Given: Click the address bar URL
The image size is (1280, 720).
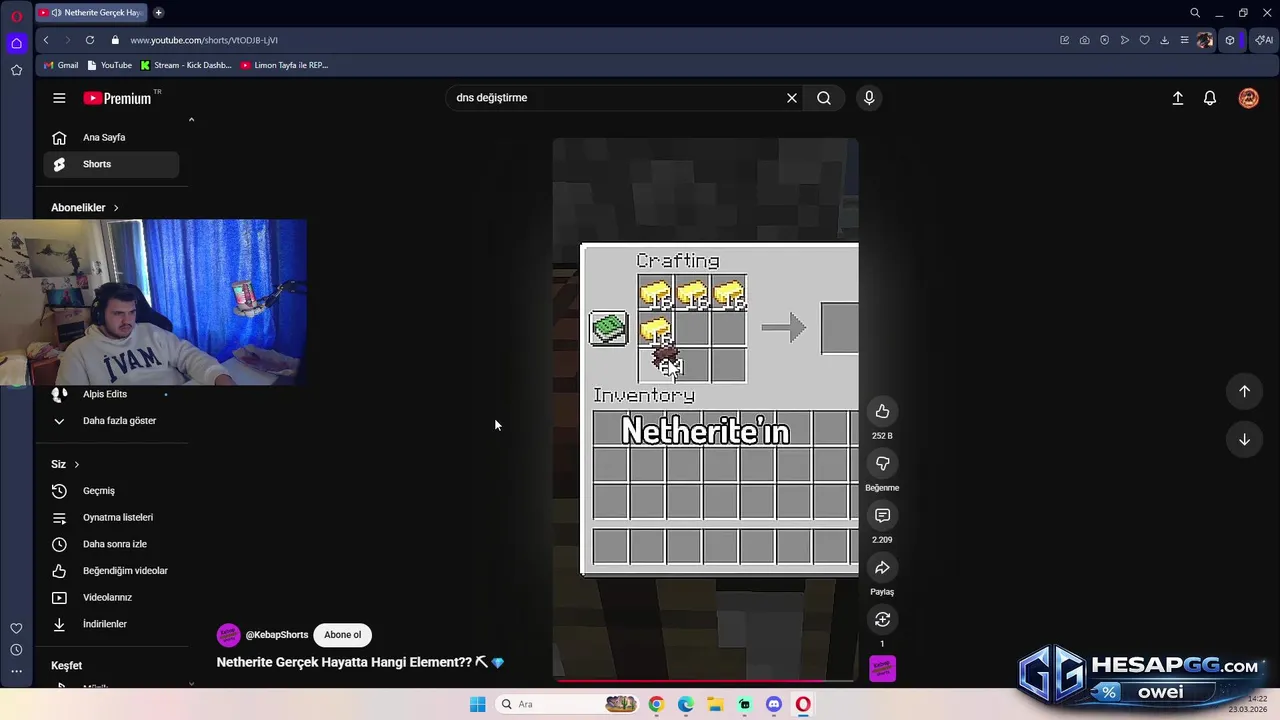Looking at the screenshot, I should point(204,40).
